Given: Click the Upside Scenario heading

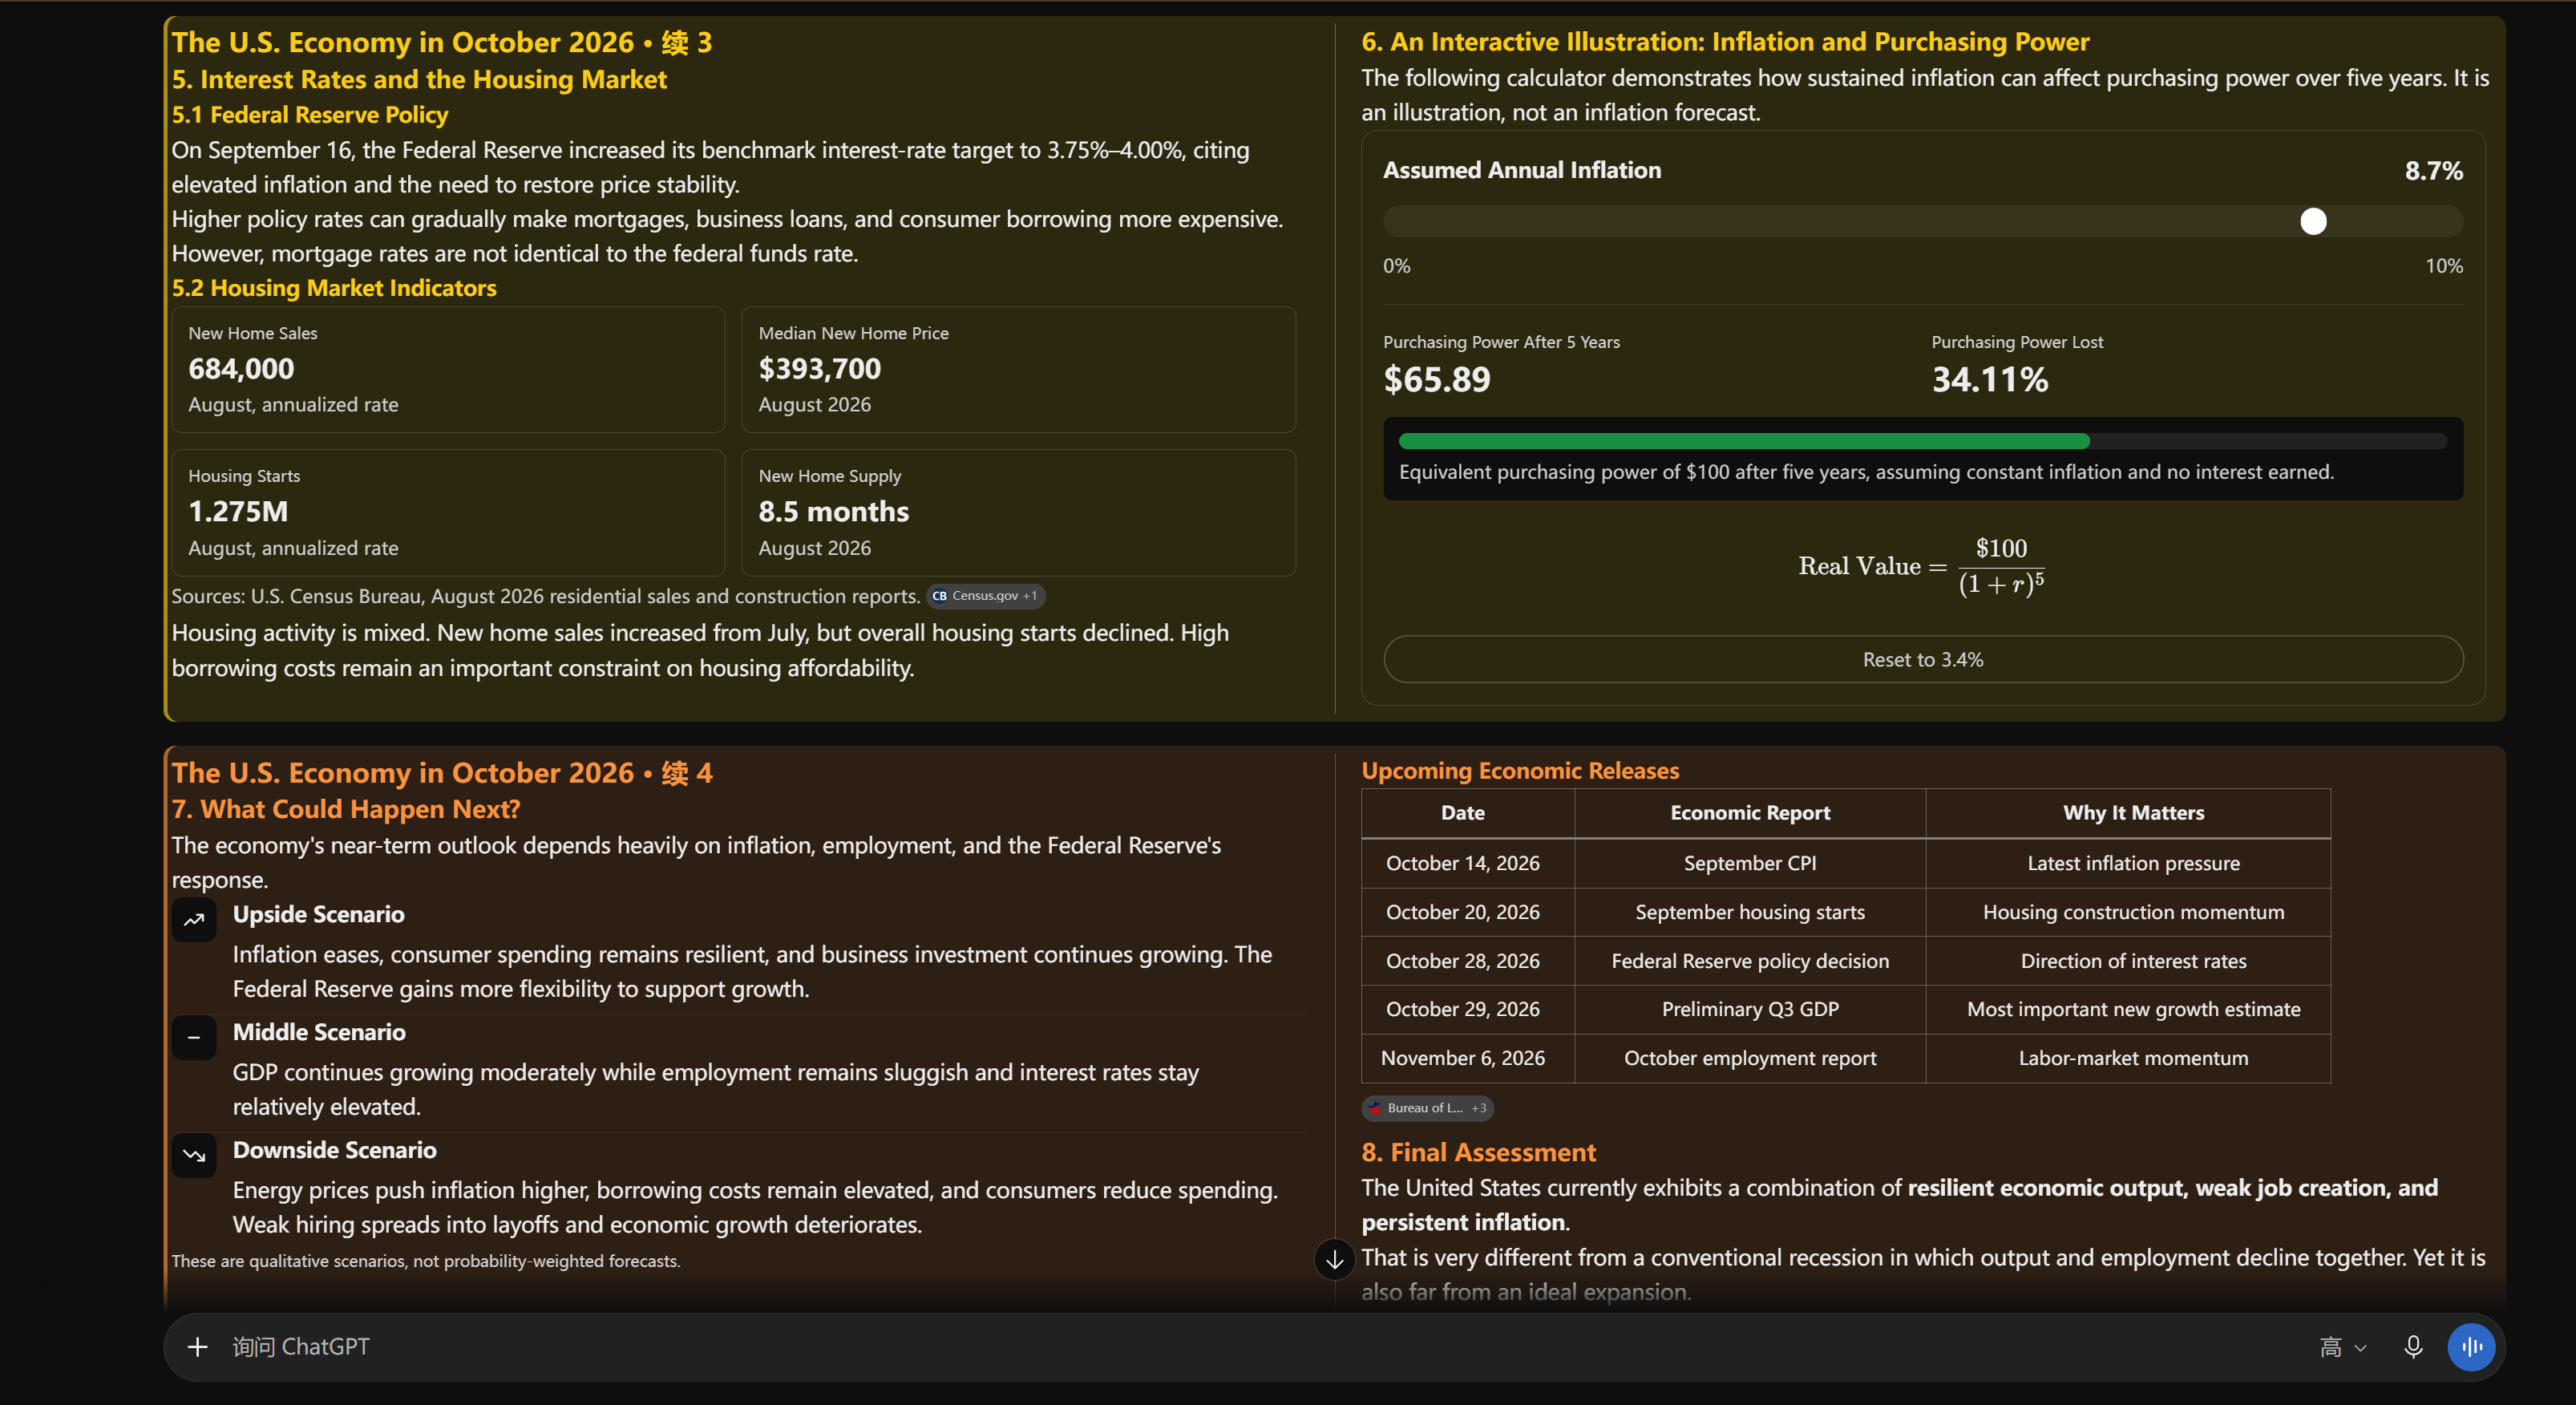Looking at the screenshot, I should coord(318,914).
